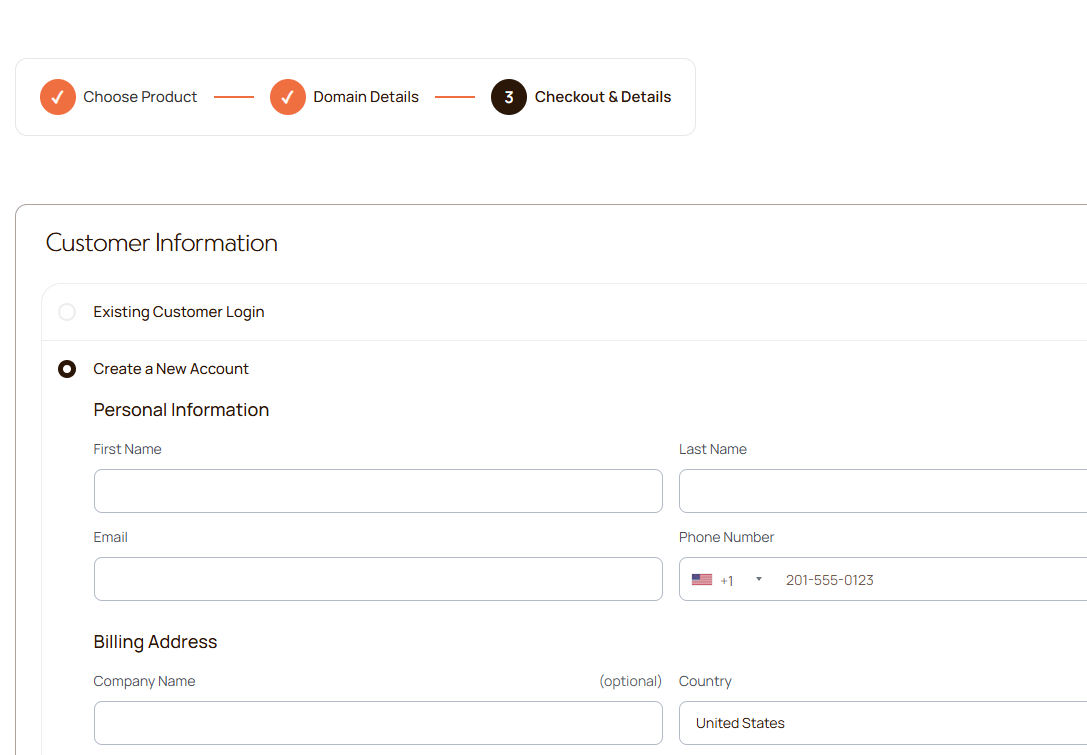Screen dimensions: 1087x755
Task: Open the phone country code dropdown arrow
Action: click(758, 580)
